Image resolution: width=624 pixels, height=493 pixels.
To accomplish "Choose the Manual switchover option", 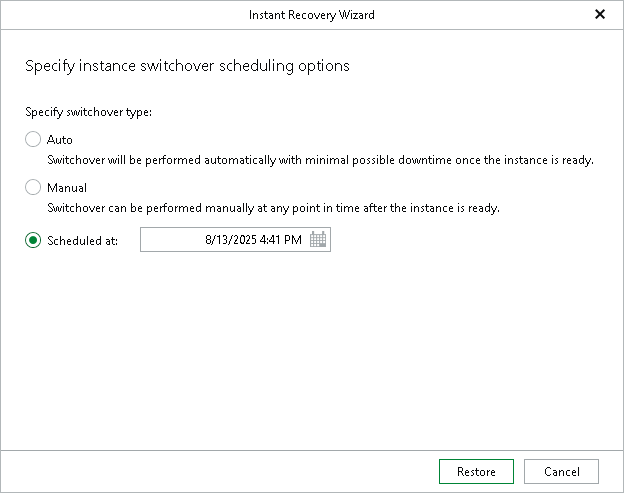I will pyautogui.click(x=33, y=187).
